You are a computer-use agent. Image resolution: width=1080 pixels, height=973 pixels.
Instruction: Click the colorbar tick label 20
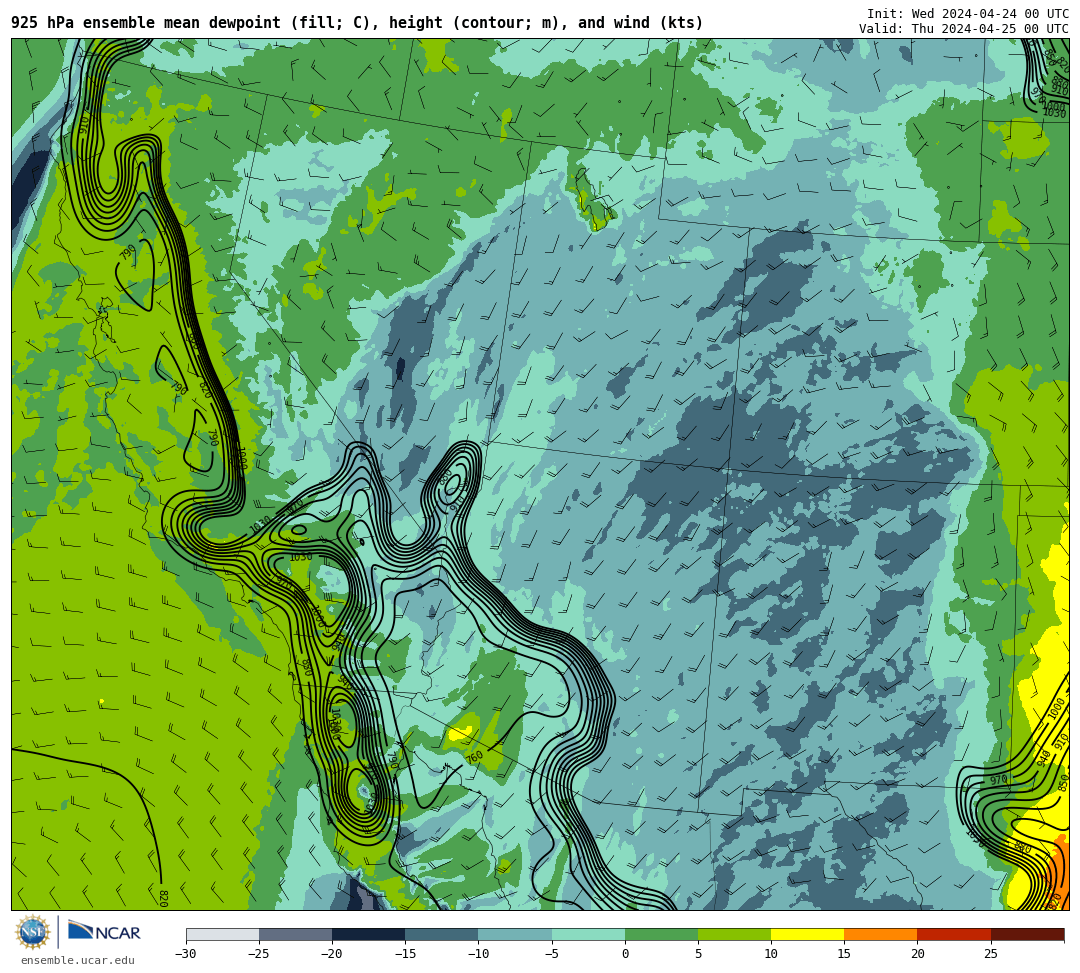(917, 954)
